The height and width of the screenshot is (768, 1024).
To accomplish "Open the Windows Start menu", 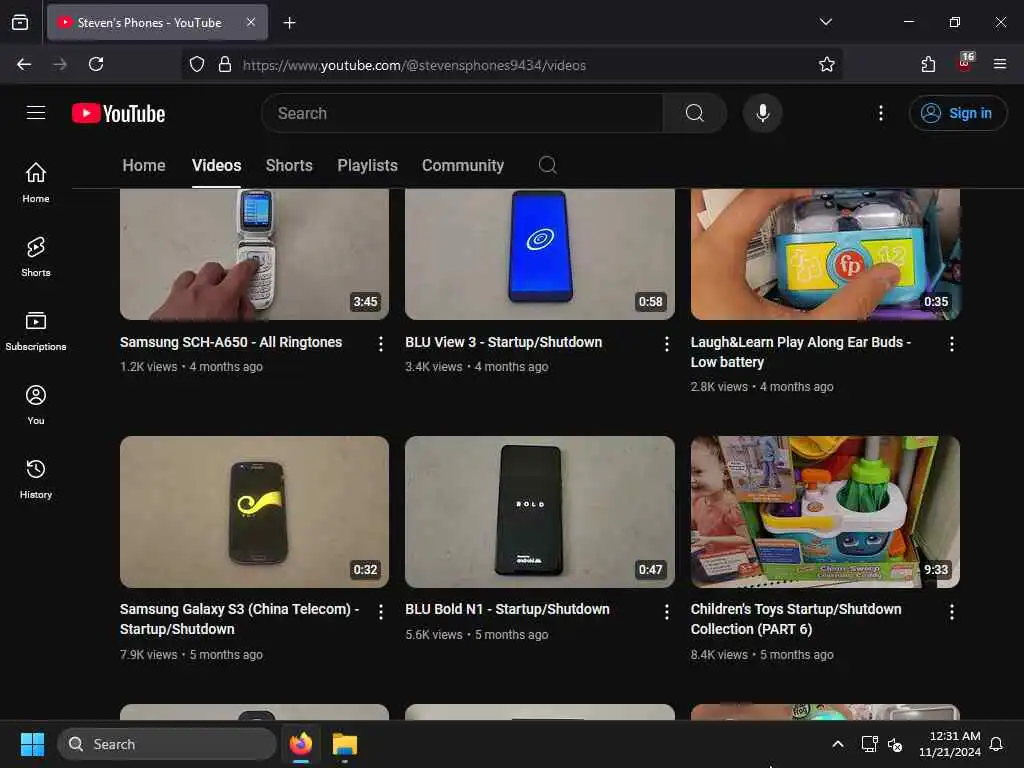I will point(32,744).
